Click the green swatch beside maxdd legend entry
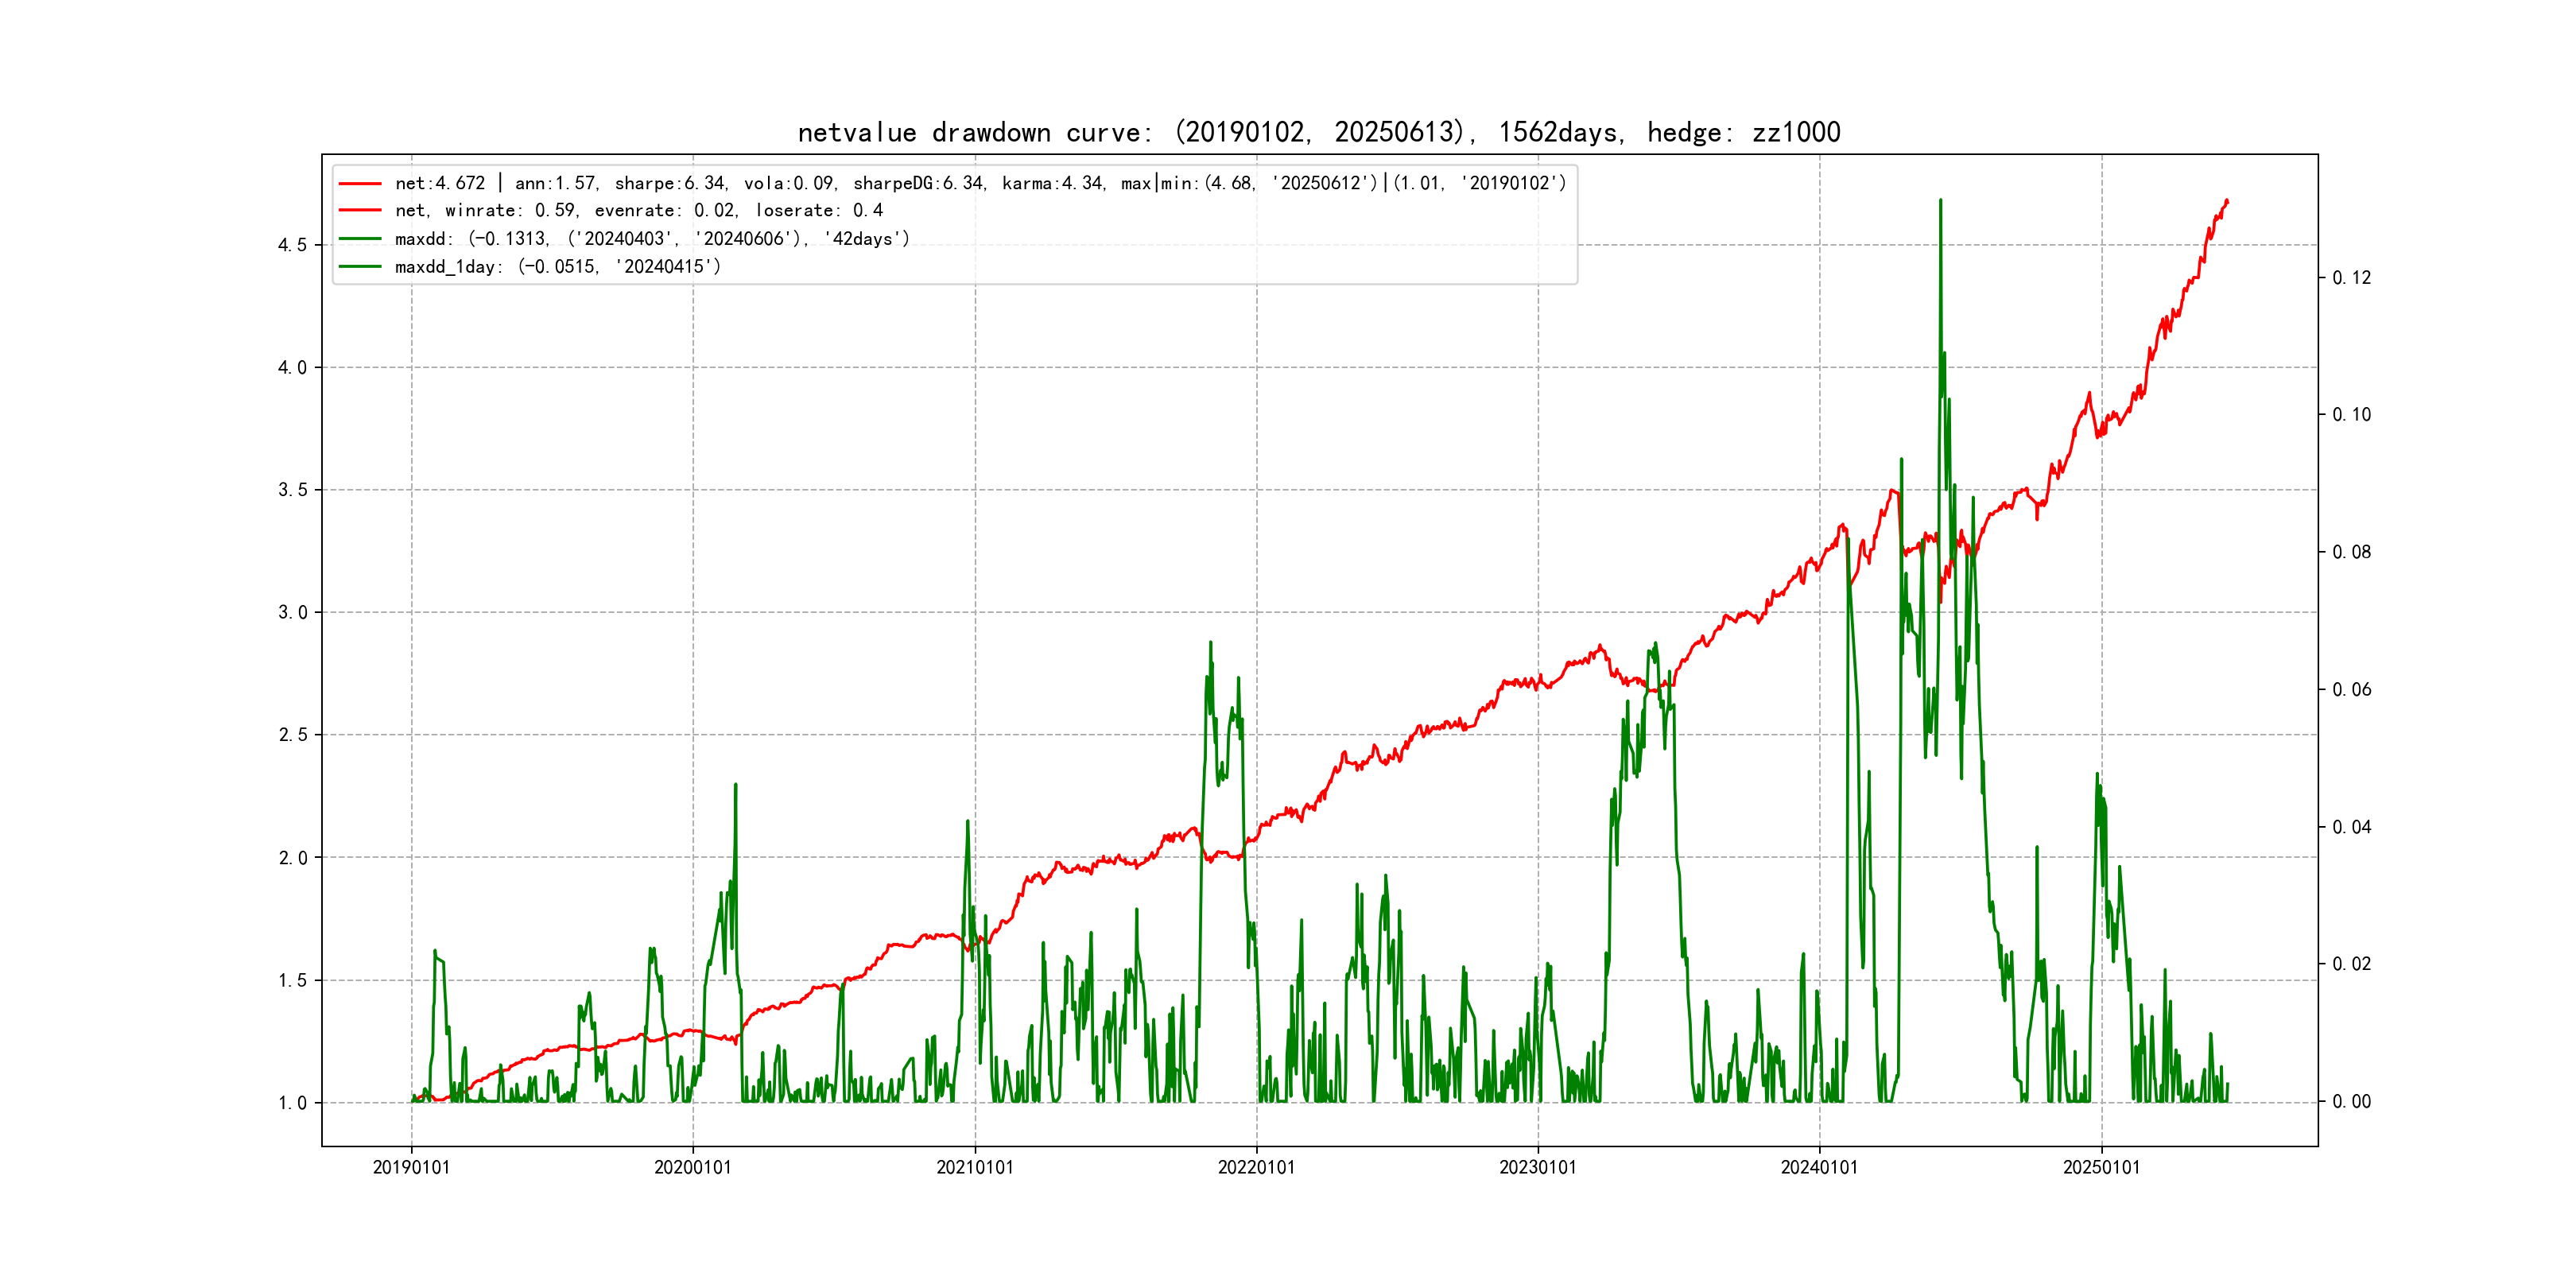The height and width of the screenshot is (1288, 2576). 360,239
